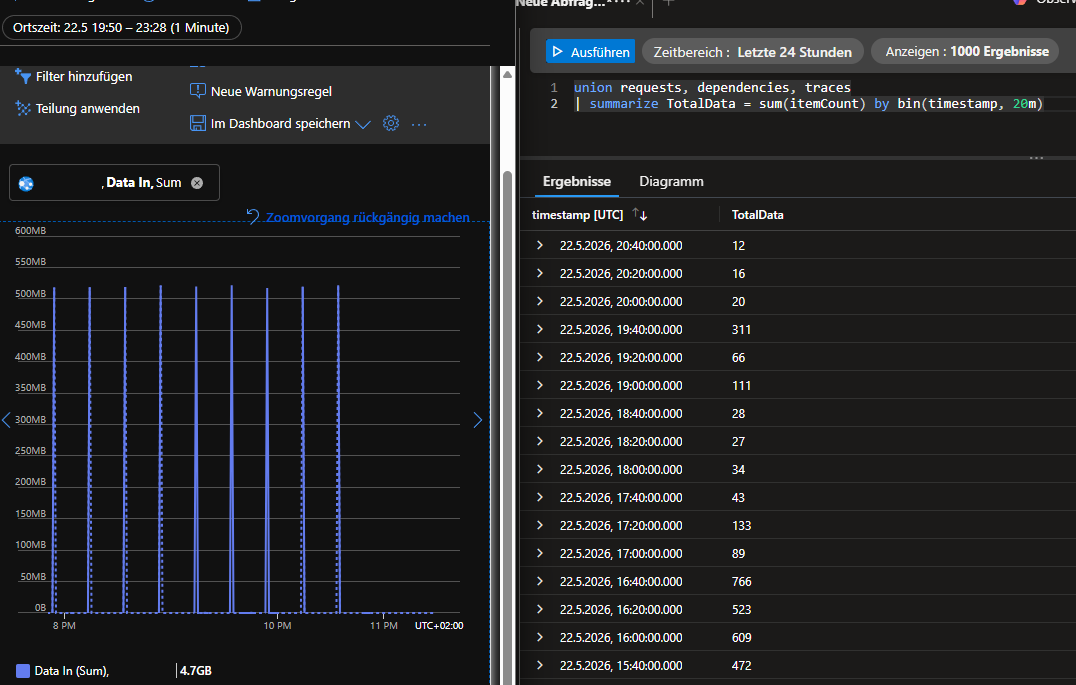Click the up arrow of the metrics panel scrollbar
The image size is (1076, 685).
click(508, 74)
